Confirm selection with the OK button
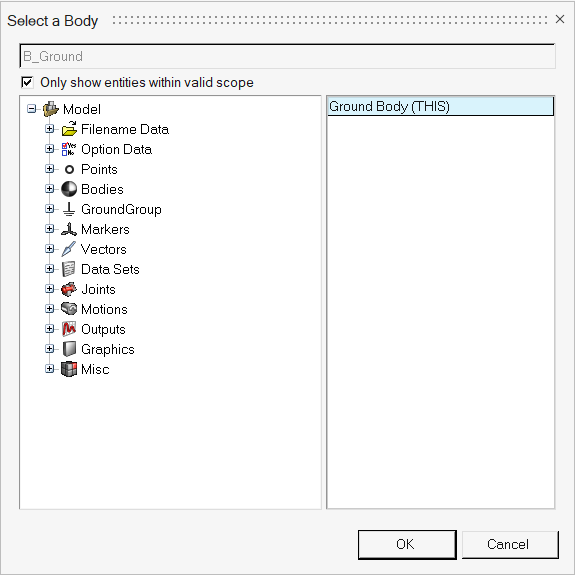 click(407, 545)
